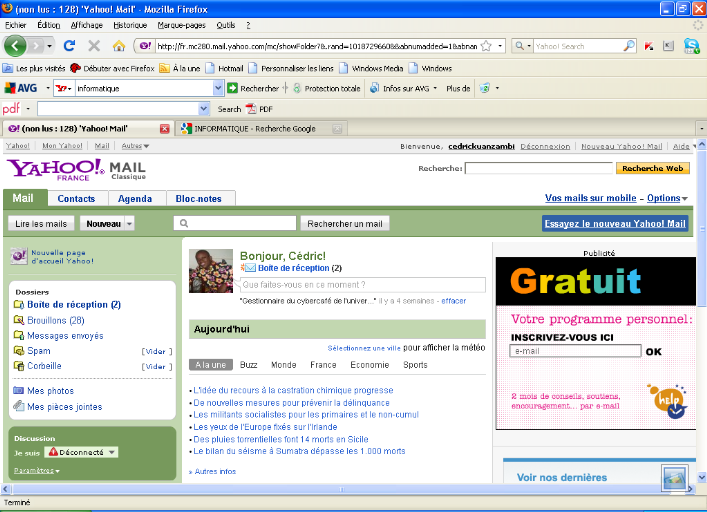
Task: Reload the page with the blue Reload icon
Action: [x=69, y=46]
